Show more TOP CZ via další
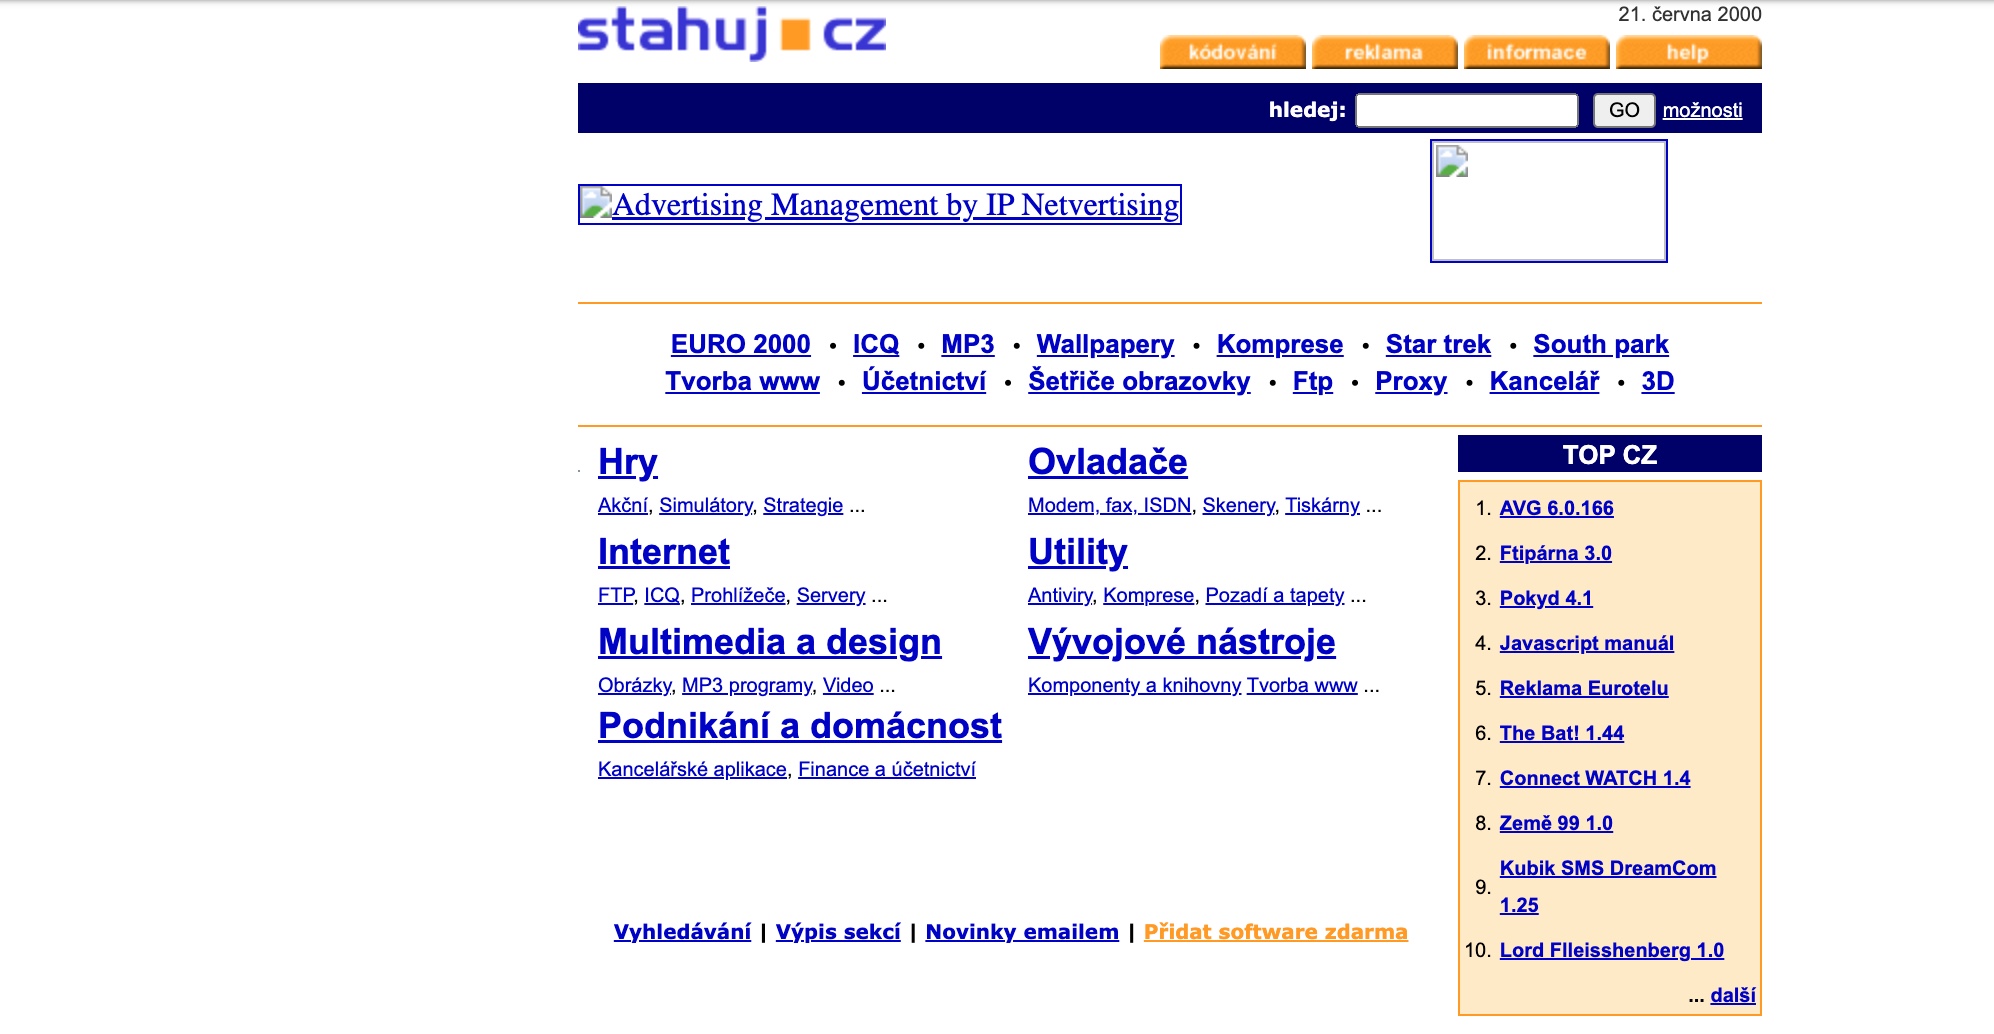Image resolution: width=1994 pixels, height=1034 pixels. click(x=1733, y=995)
